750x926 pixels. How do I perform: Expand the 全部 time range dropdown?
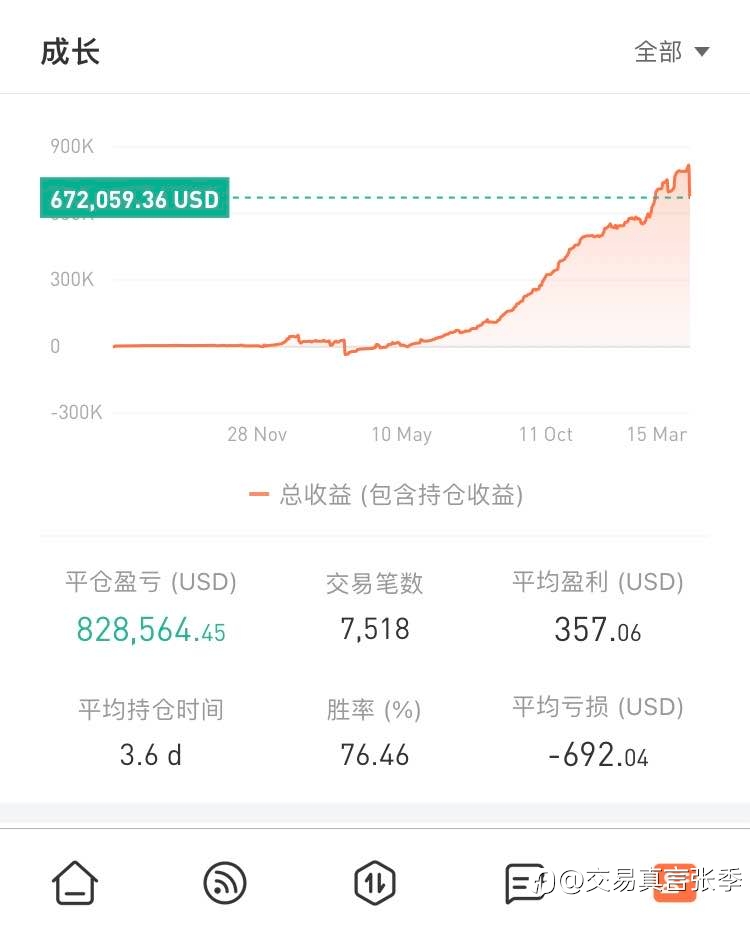659,52
